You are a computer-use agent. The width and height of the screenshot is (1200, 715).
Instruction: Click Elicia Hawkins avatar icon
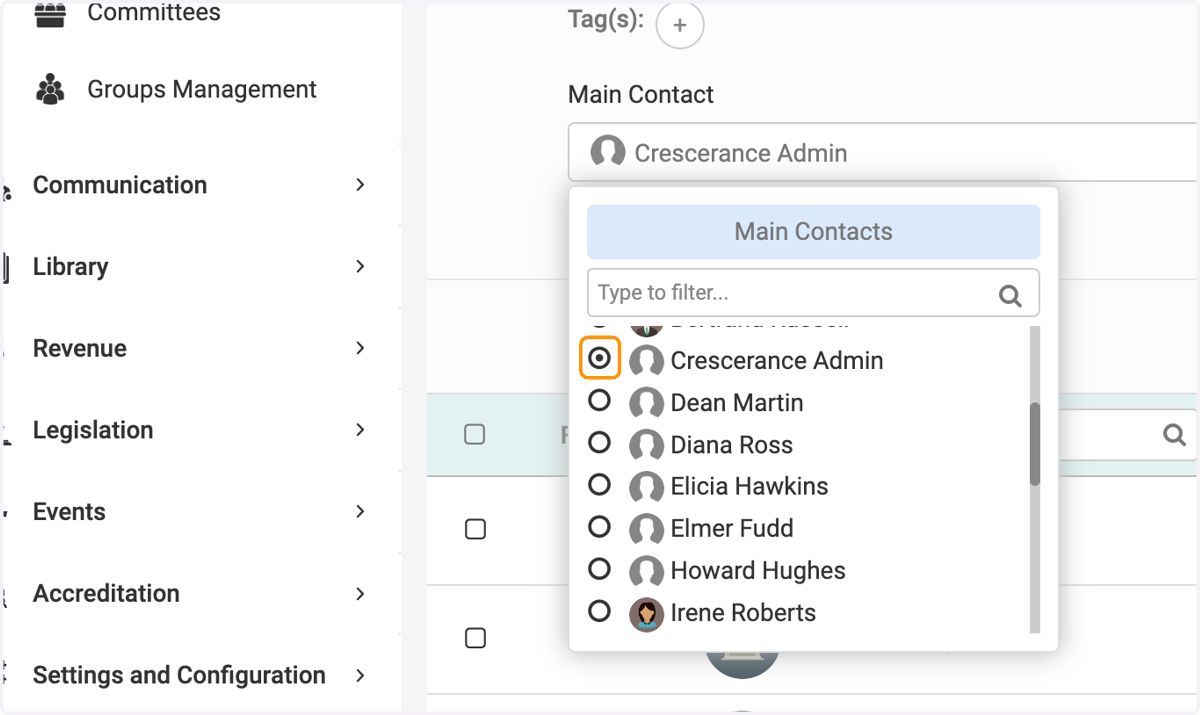pos(646,487)
